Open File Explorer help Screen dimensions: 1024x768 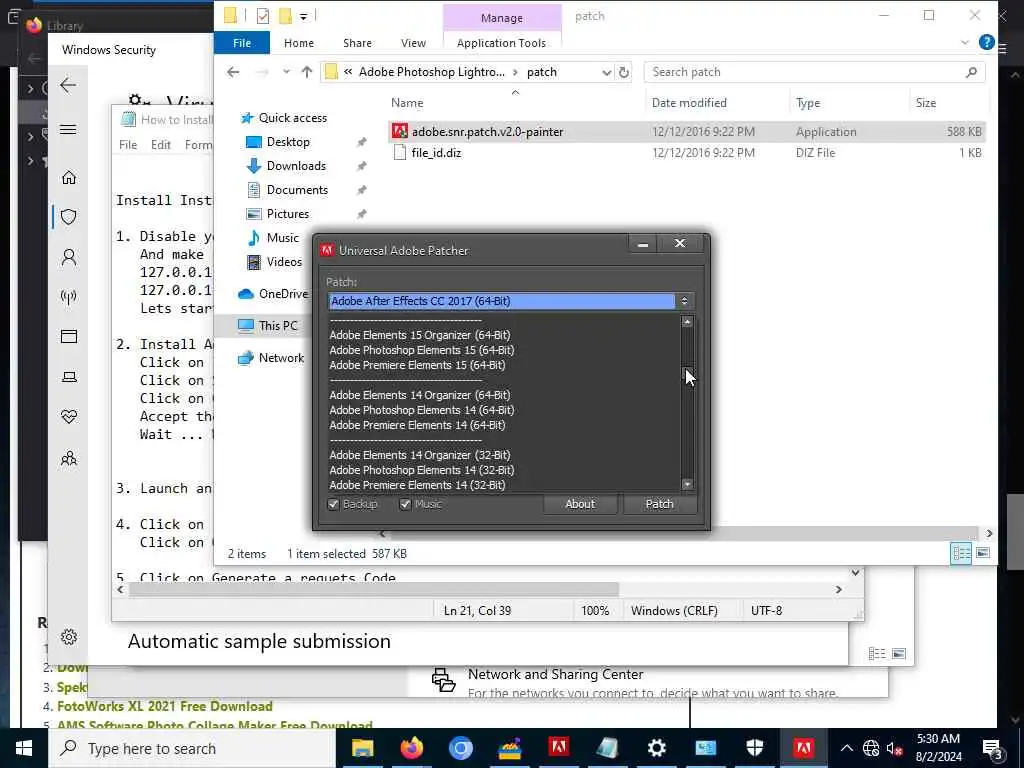tap(986, 42)
